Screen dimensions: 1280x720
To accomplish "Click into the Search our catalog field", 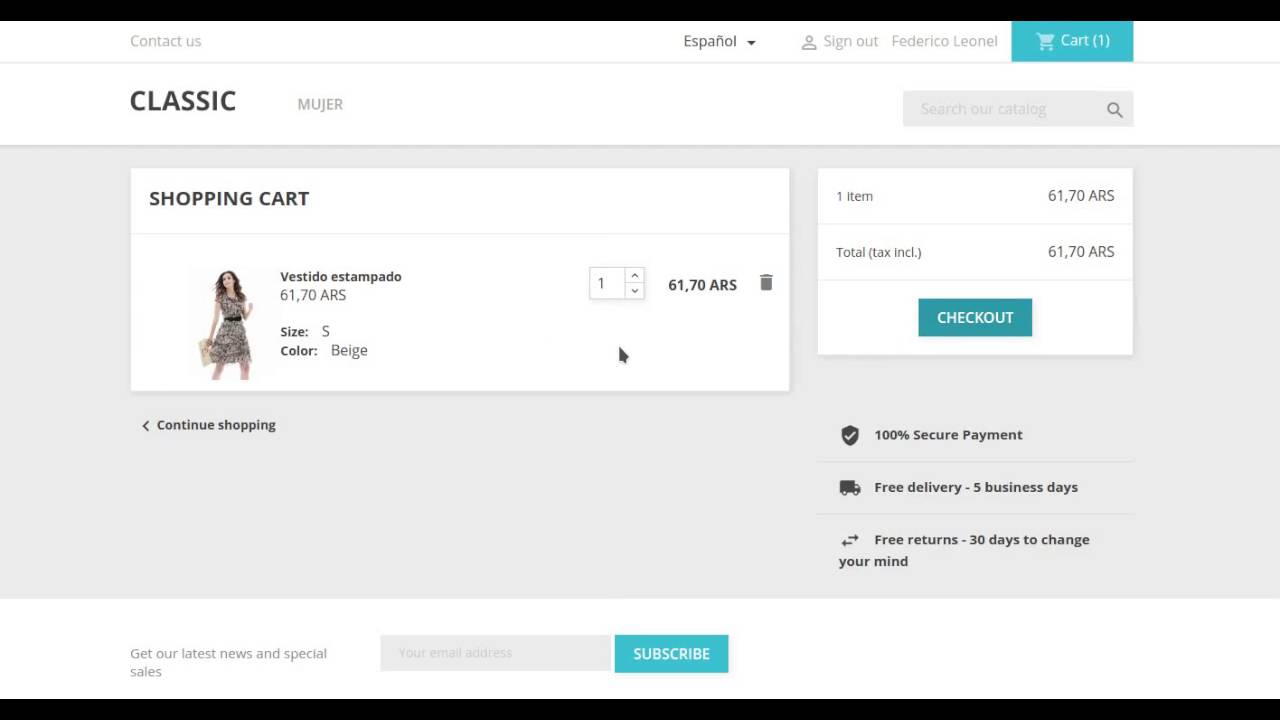I will [x=1000, y=109].
